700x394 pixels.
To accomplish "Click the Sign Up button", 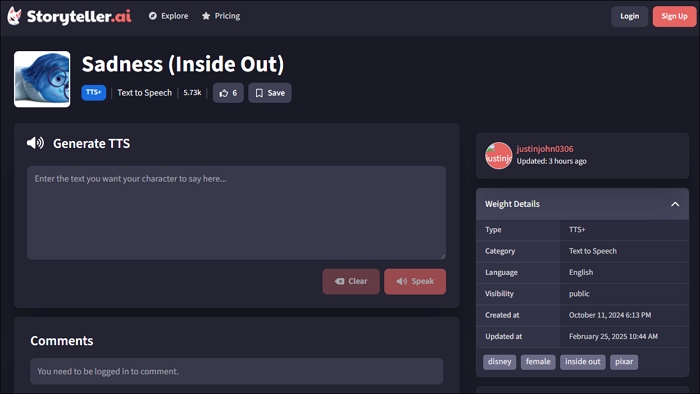I will [x=674, y=17].
